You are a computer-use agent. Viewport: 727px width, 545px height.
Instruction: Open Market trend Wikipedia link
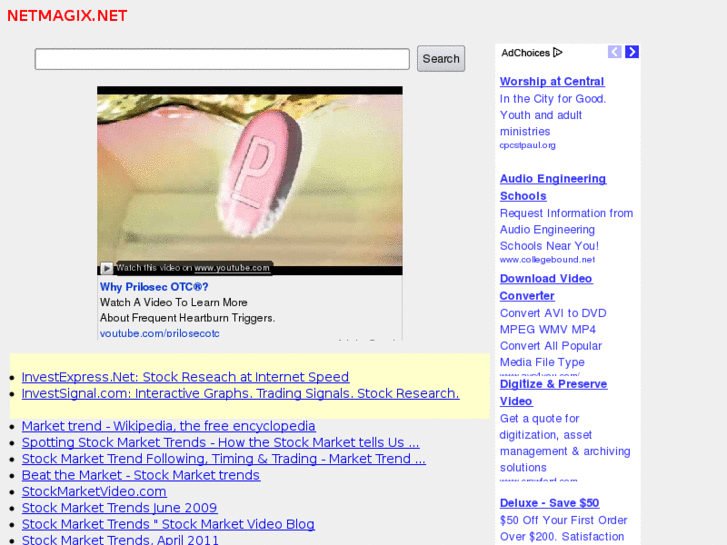click(169, 426)
